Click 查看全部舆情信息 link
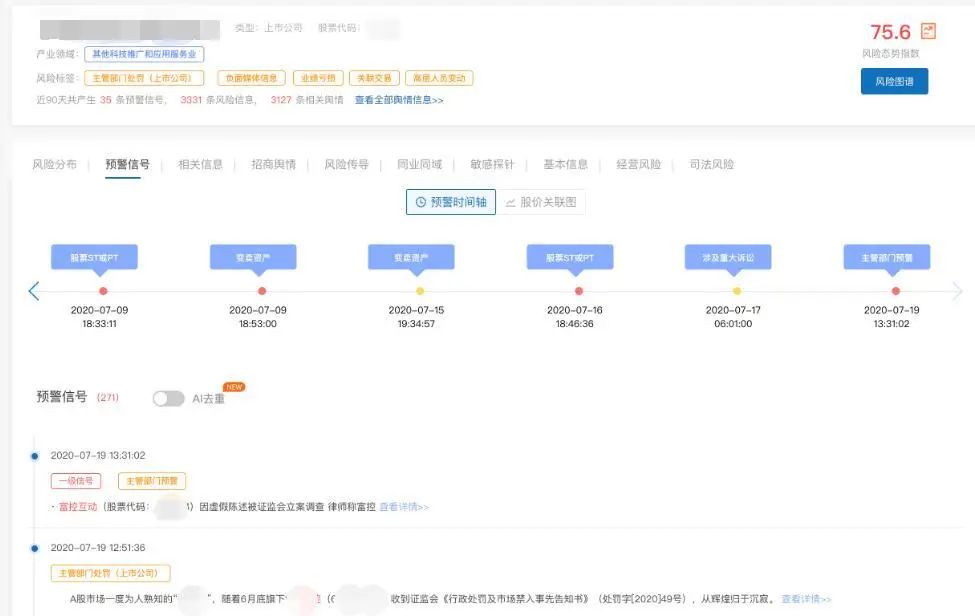This screenshot has width=975, height=616. (399, 100)
